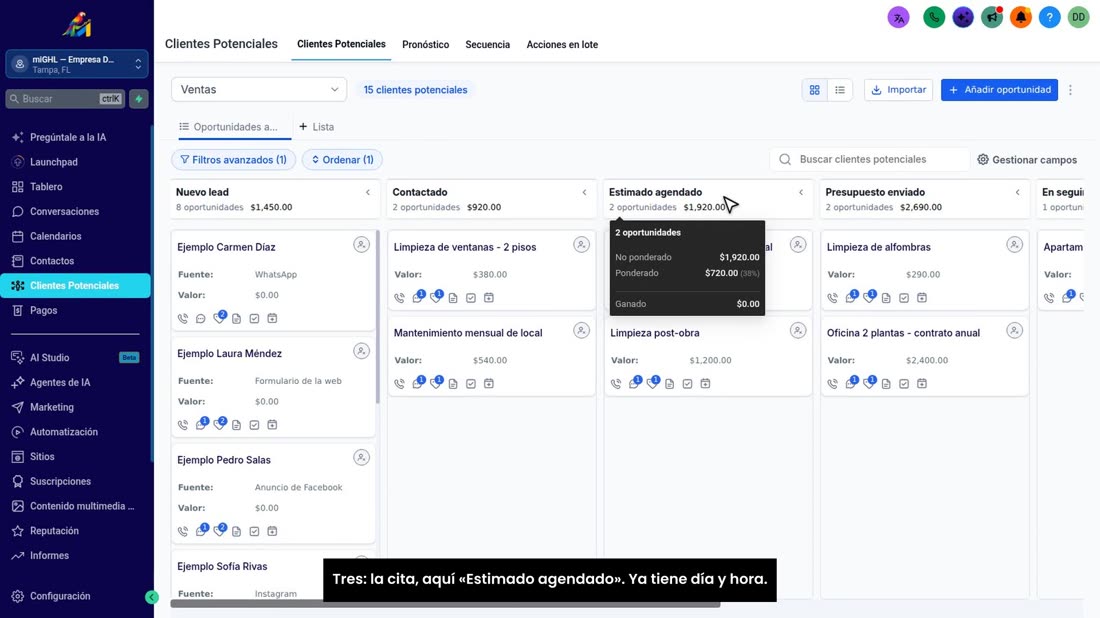
Task: Assign owner on Oficina 2 plantas card
Action: point(1014,330)
